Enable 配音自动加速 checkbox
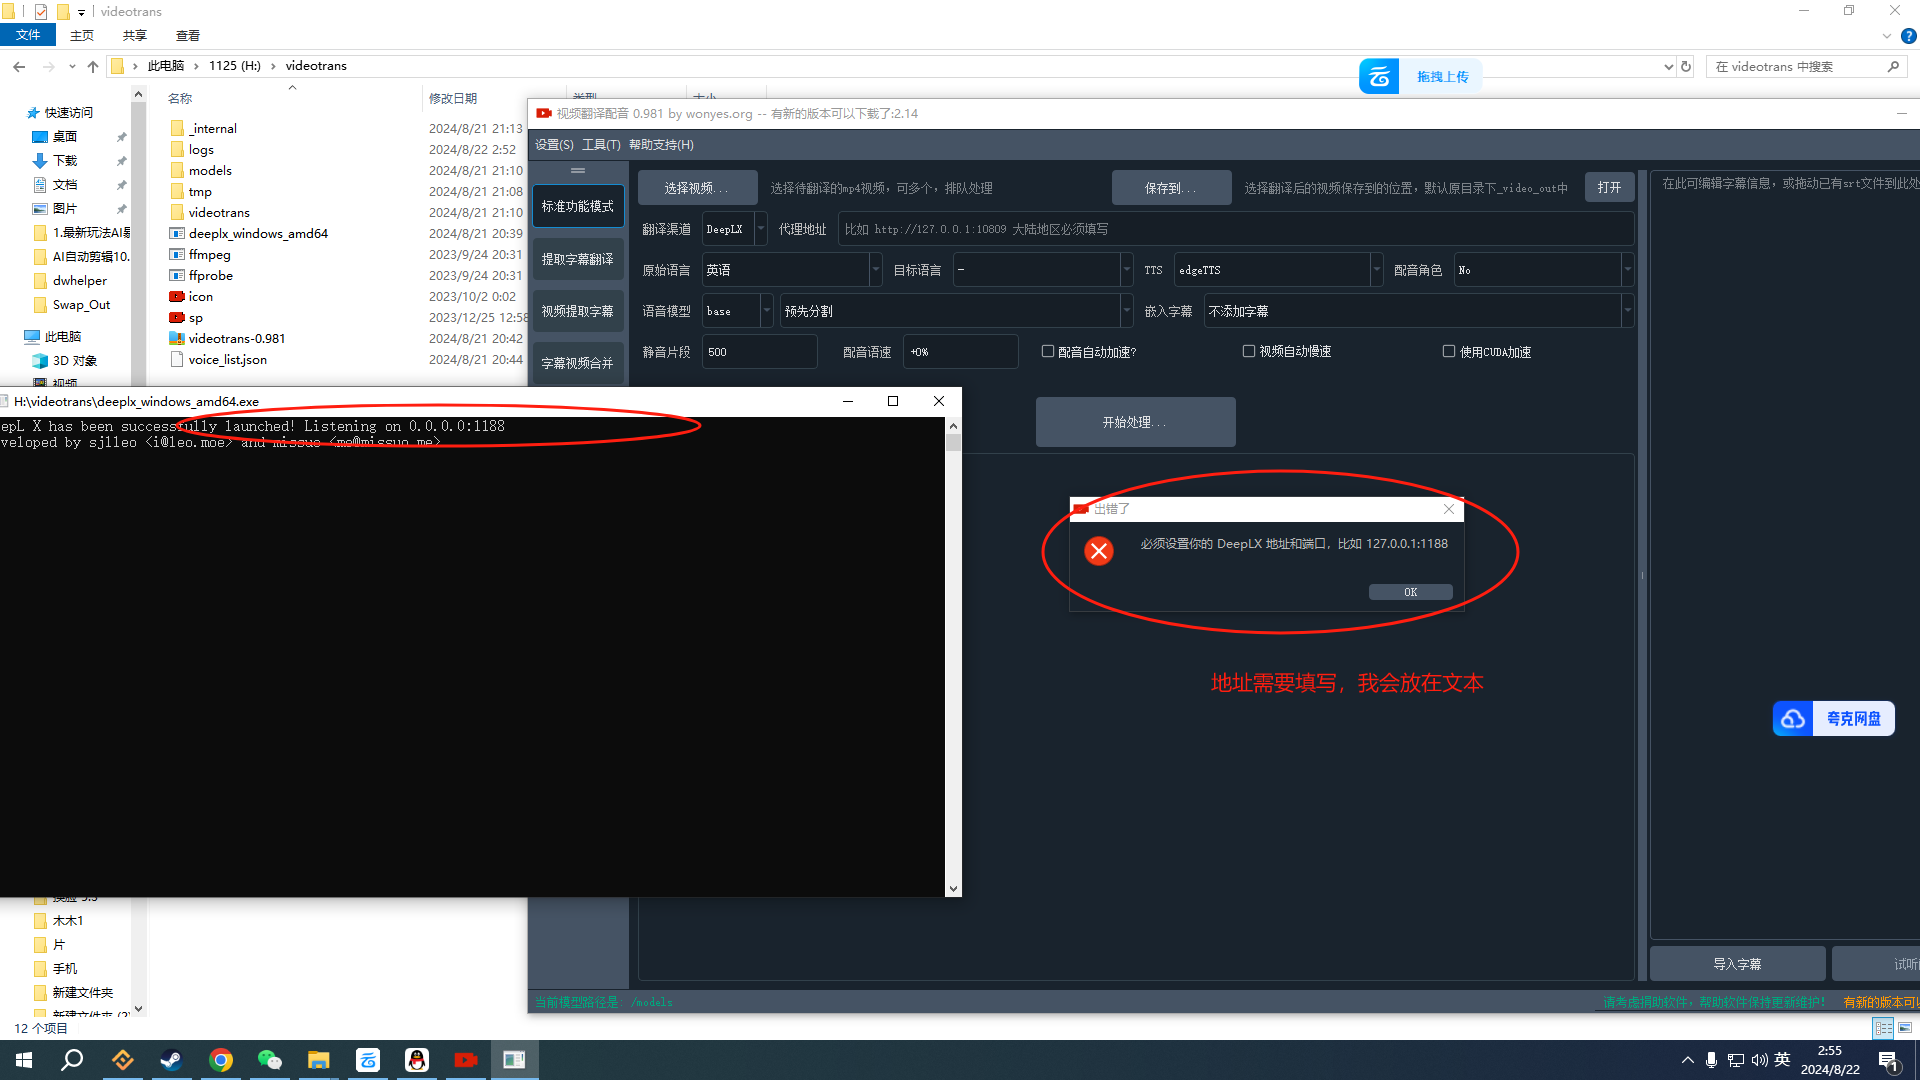Viewport: 1920px width, 1080px height. 1048,351
